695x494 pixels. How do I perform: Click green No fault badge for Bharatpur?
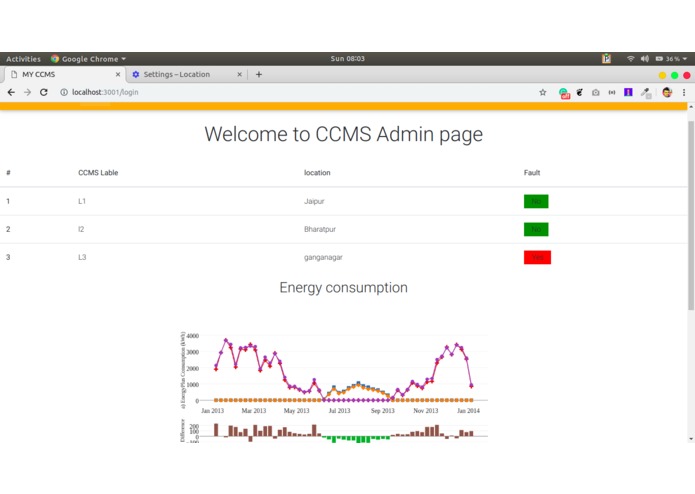(x=536, y=229)
